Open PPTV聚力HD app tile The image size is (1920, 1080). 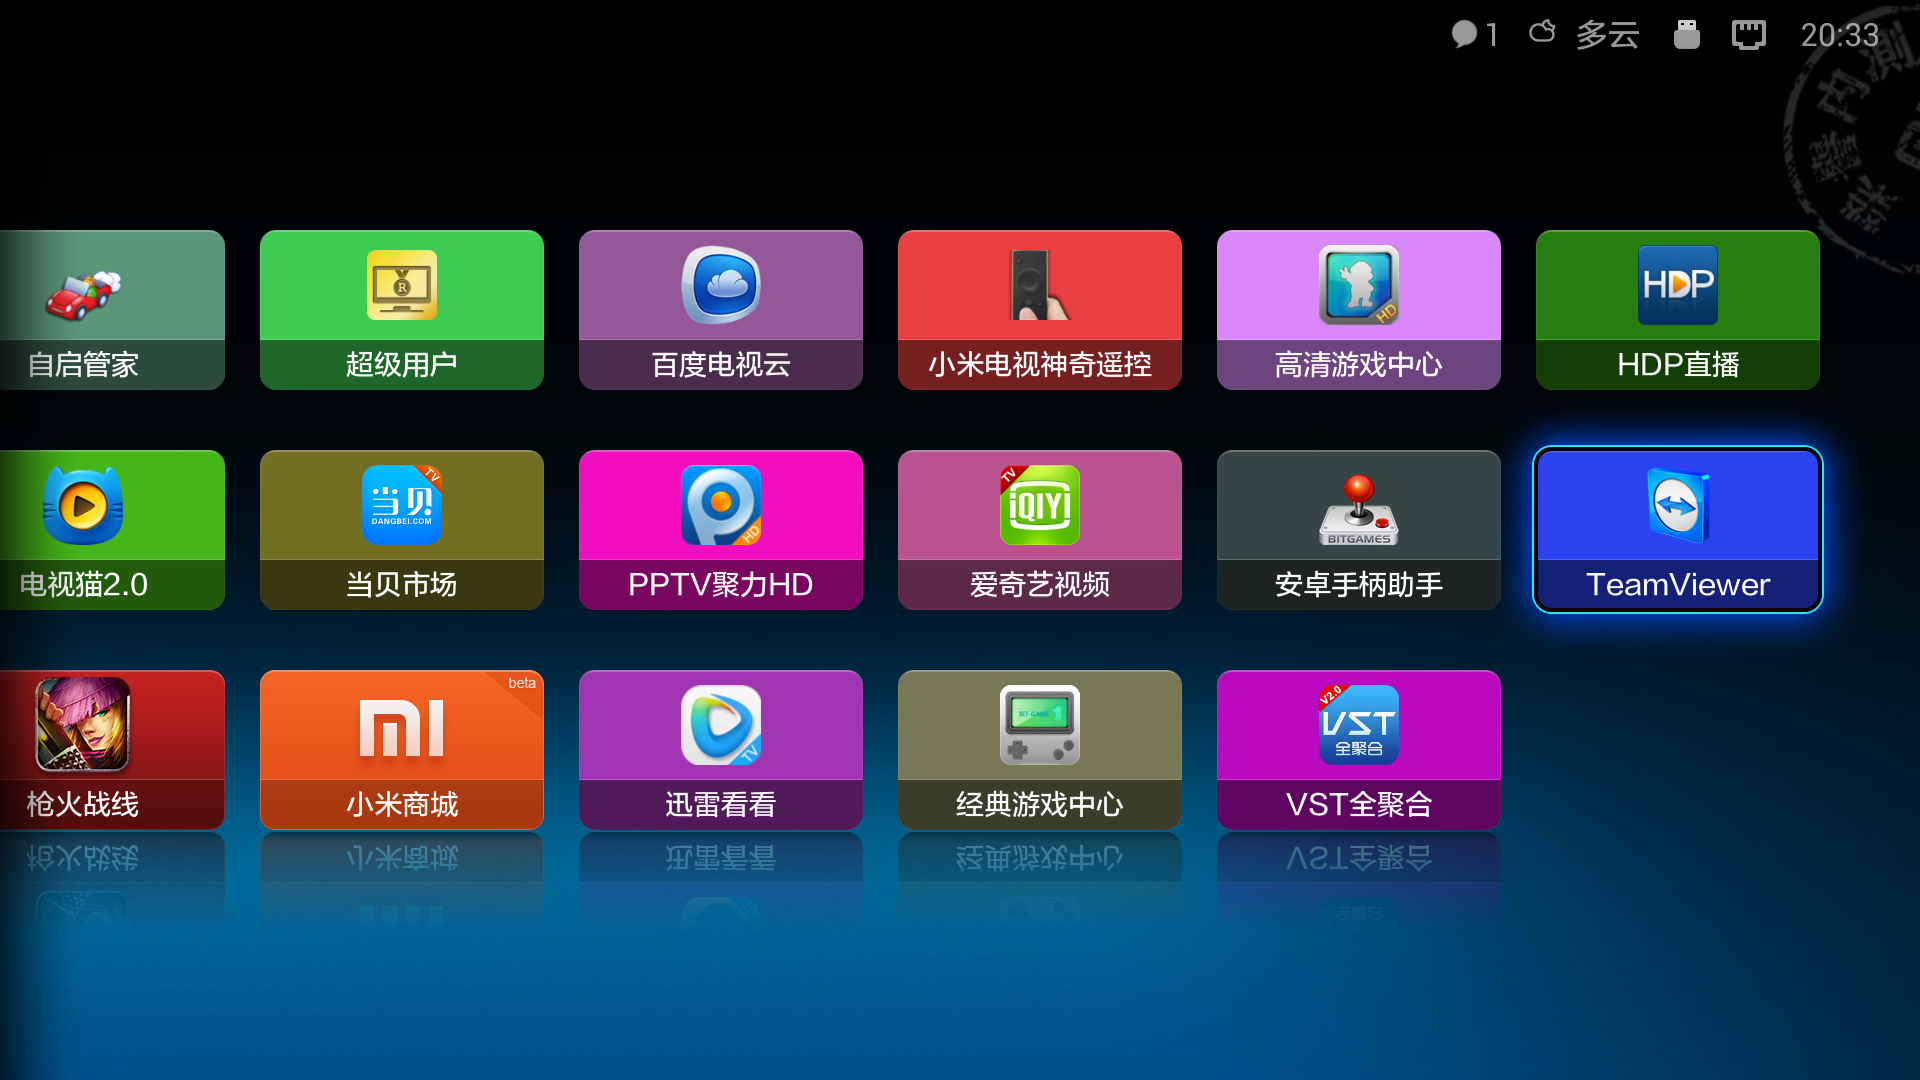(x=720, y=529)
